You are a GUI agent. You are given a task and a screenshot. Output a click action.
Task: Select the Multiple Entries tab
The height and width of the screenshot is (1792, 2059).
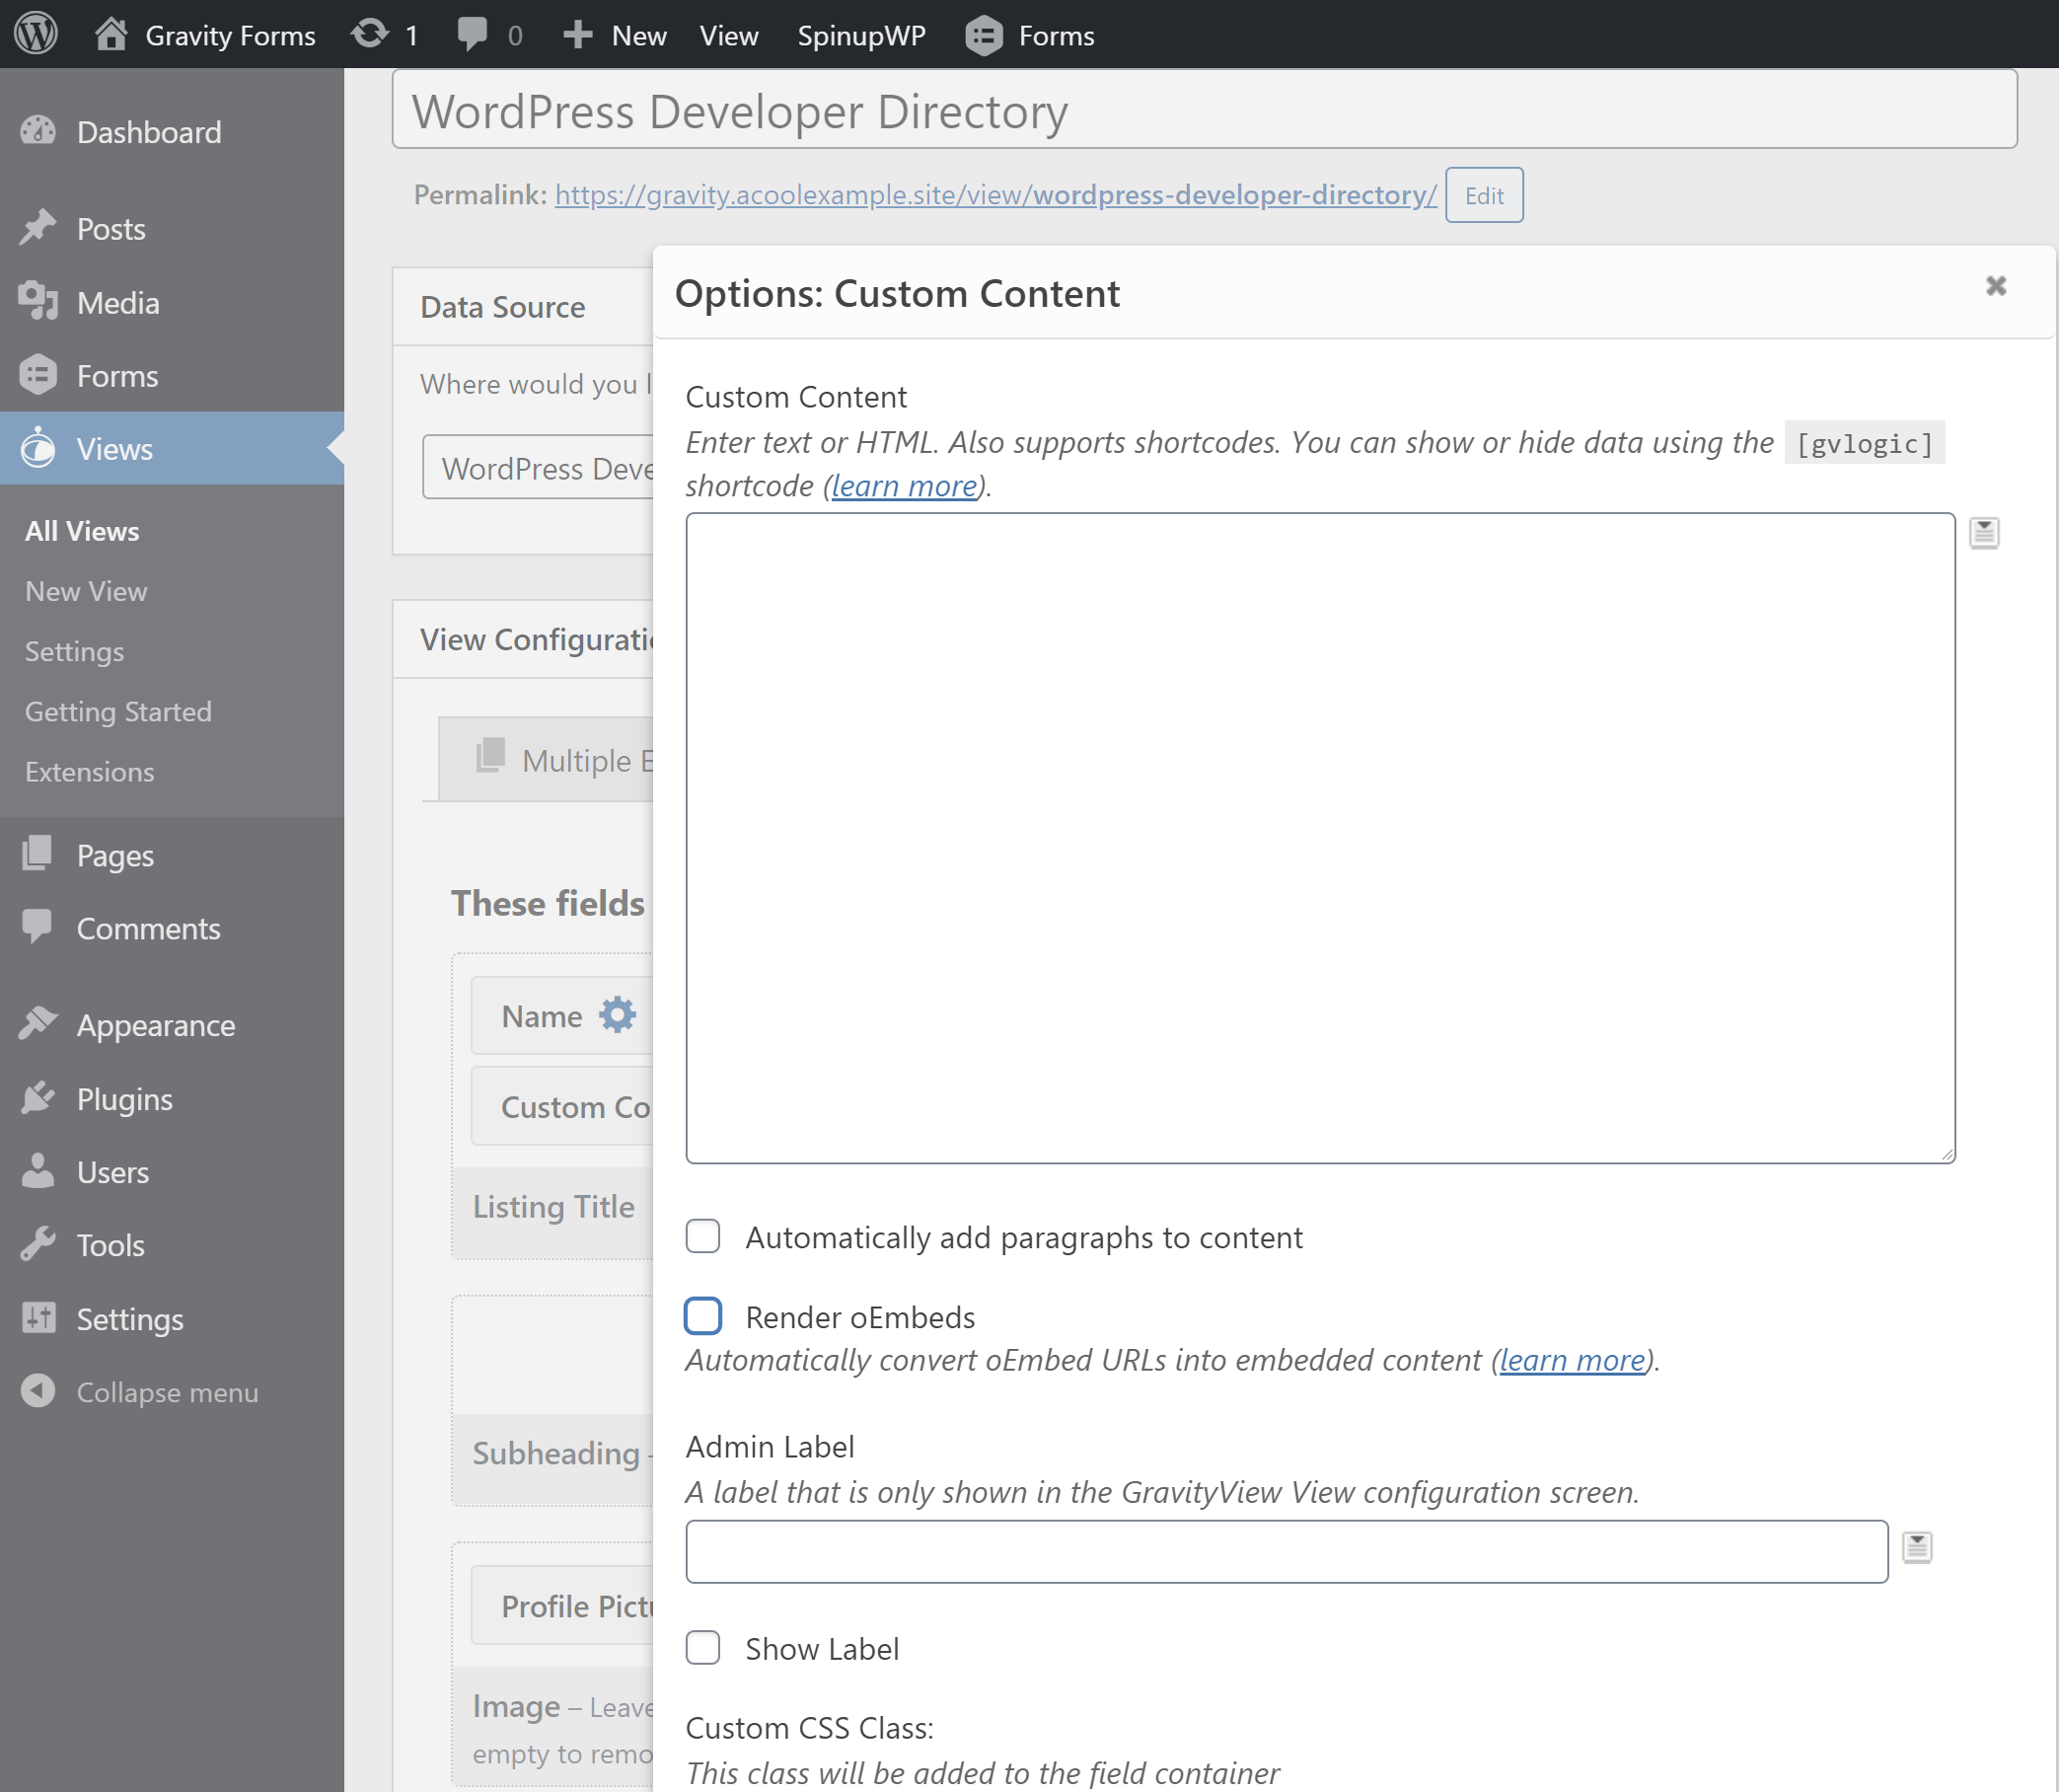[548, 759]
